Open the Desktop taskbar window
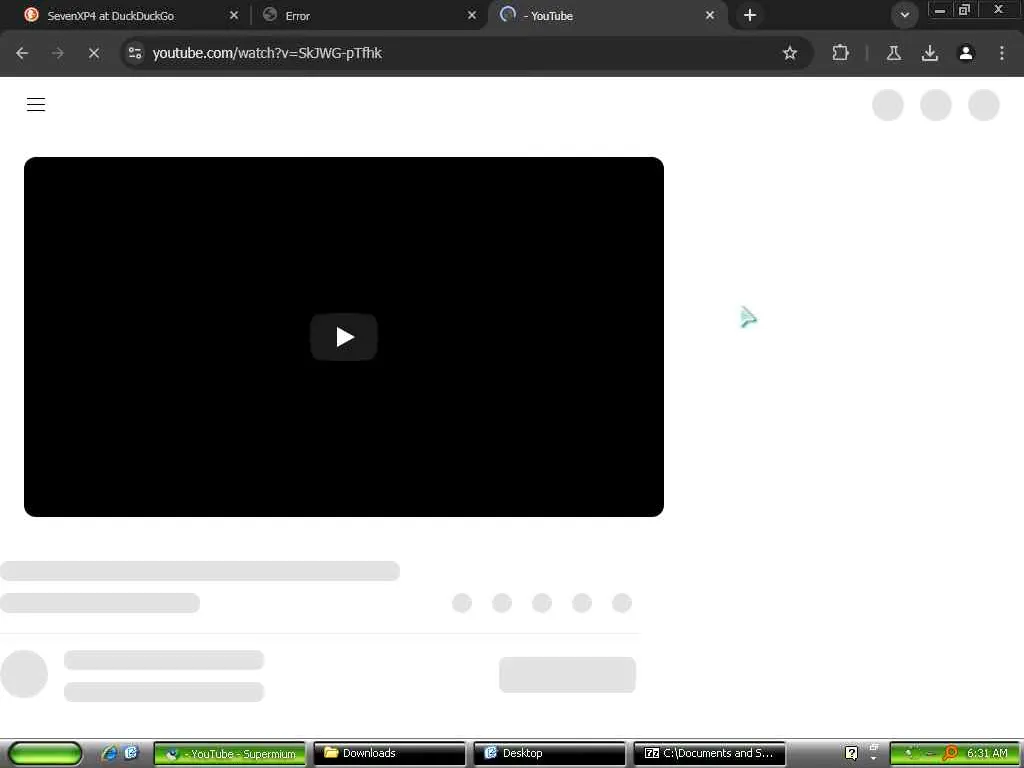 click(549, 754)
